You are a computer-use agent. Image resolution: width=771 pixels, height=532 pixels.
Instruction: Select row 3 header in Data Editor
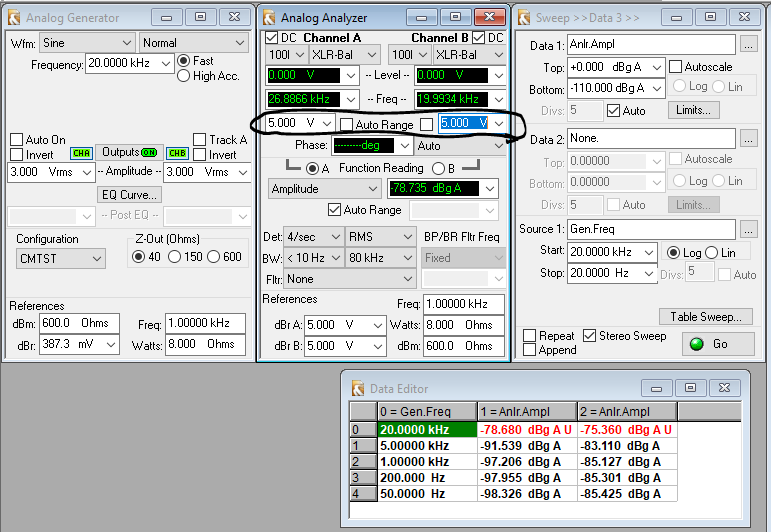363,478
